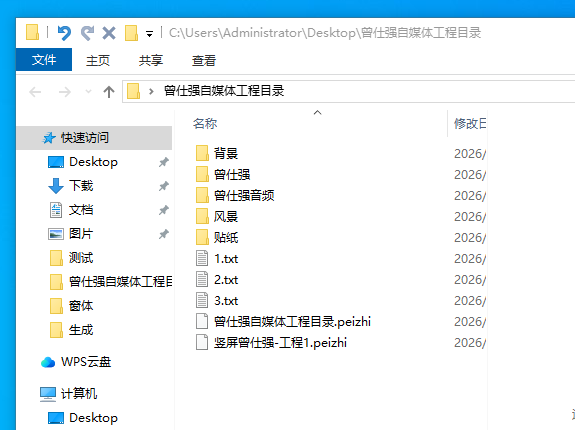Click the partially visible 修改日期 column header
This screenshot has width=575, height=430.
coord(470,124)
